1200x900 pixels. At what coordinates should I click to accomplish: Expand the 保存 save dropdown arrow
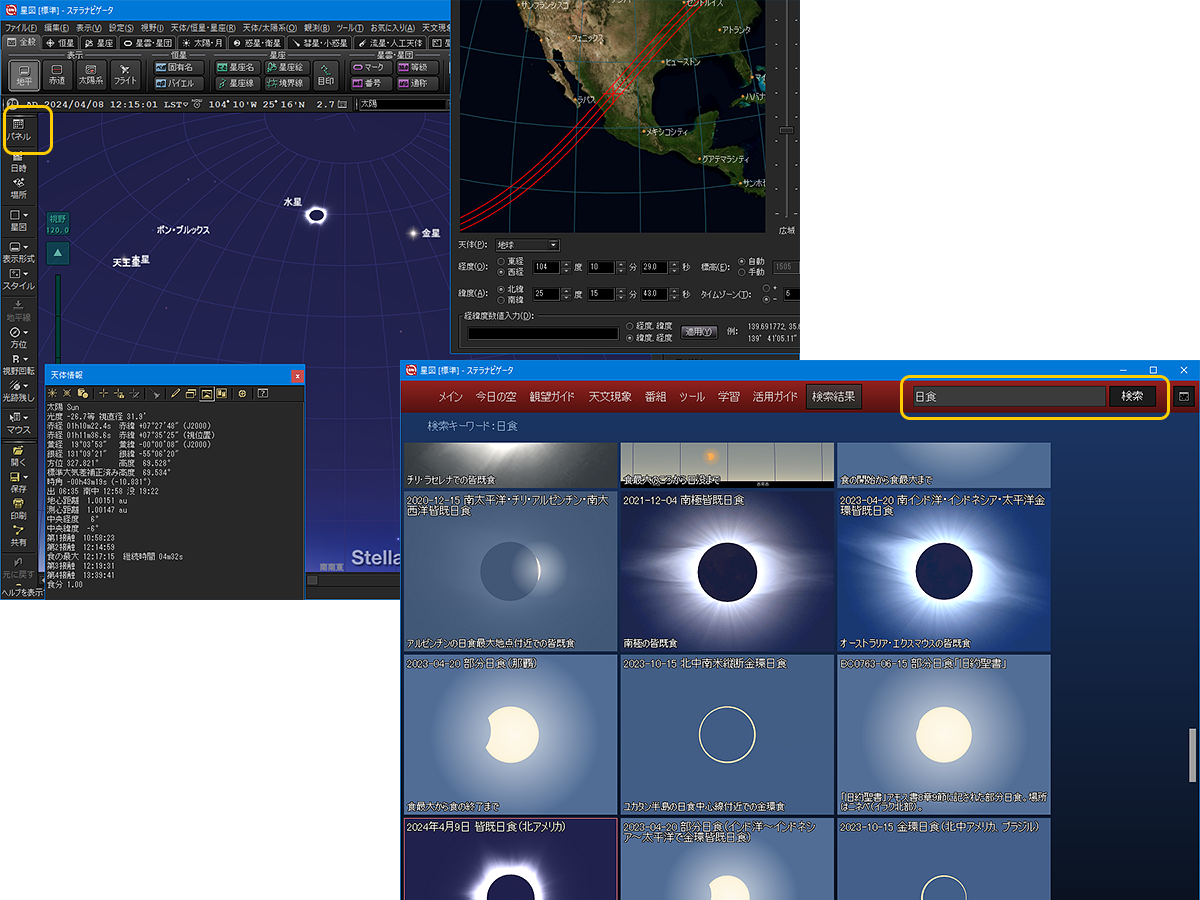[27, 478]
